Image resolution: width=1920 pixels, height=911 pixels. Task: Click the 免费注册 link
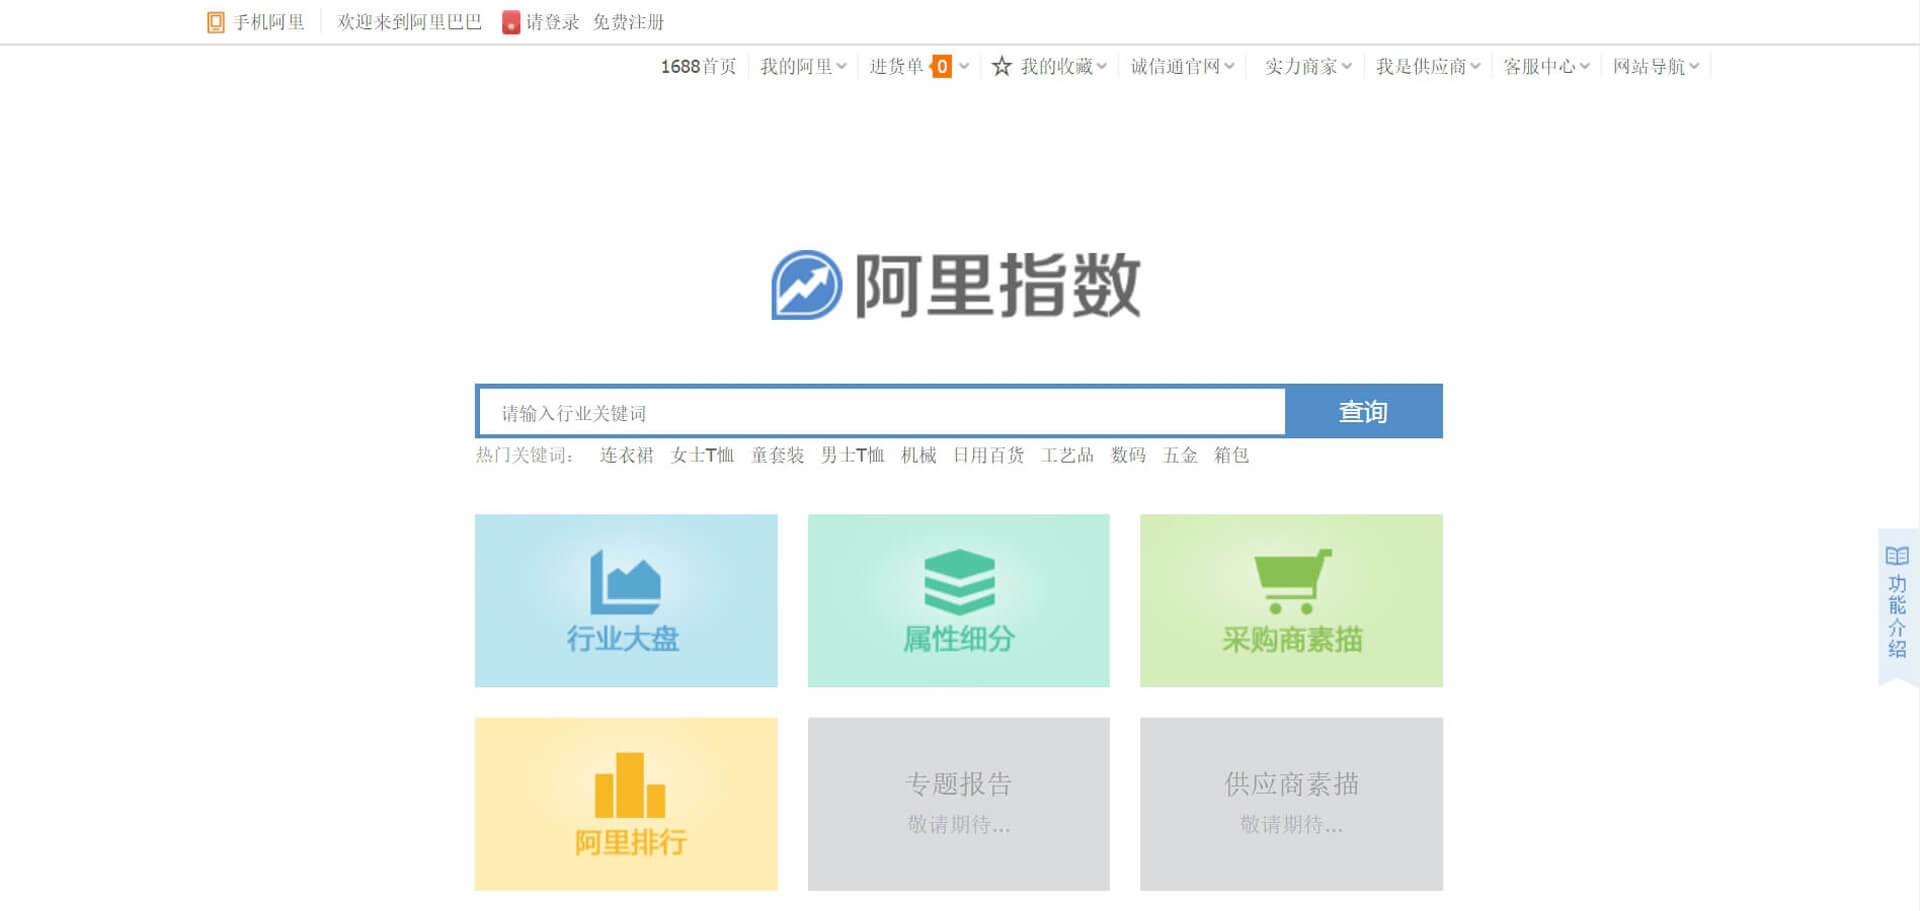(x=628, y=22)
